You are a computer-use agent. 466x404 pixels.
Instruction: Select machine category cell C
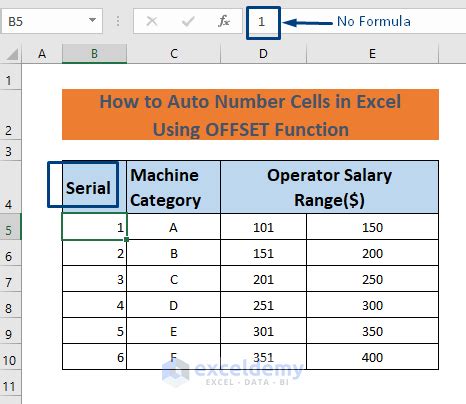point(174,279)
